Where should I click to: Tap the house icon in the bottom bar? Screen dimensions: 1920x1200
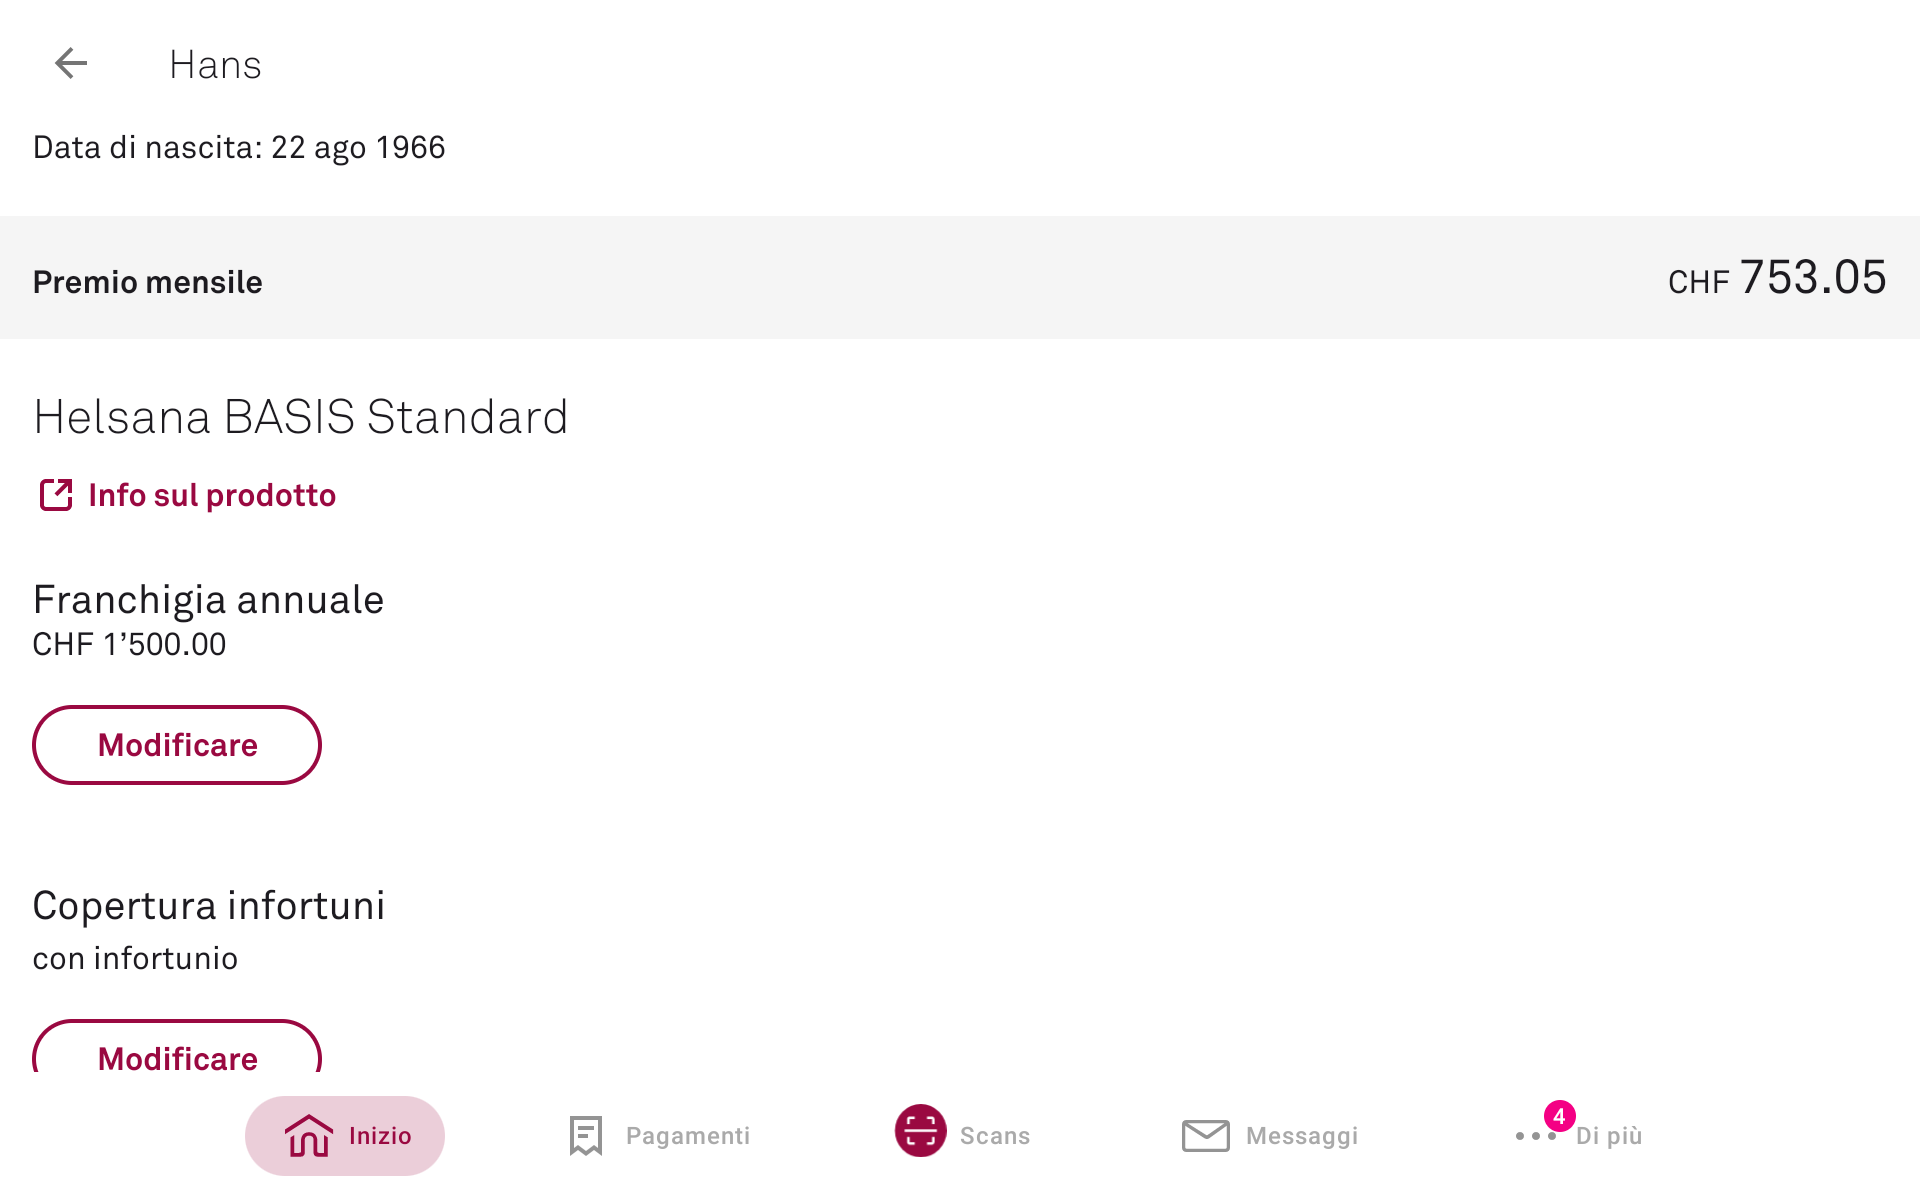[x=308, y=1136]
